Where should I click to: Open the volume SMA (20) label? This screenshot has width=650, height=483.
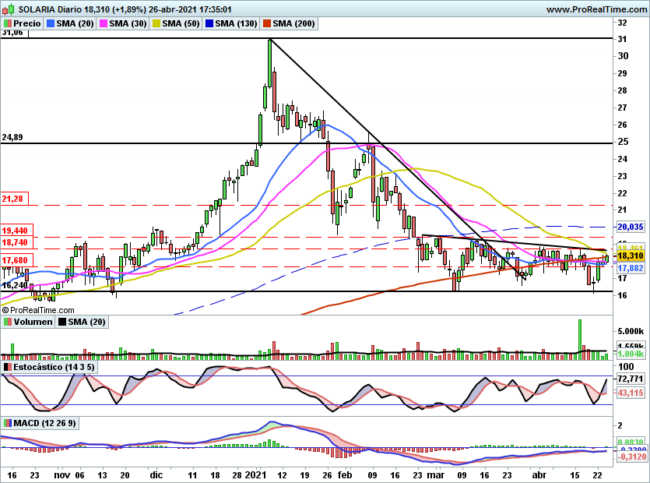point(87,322)
